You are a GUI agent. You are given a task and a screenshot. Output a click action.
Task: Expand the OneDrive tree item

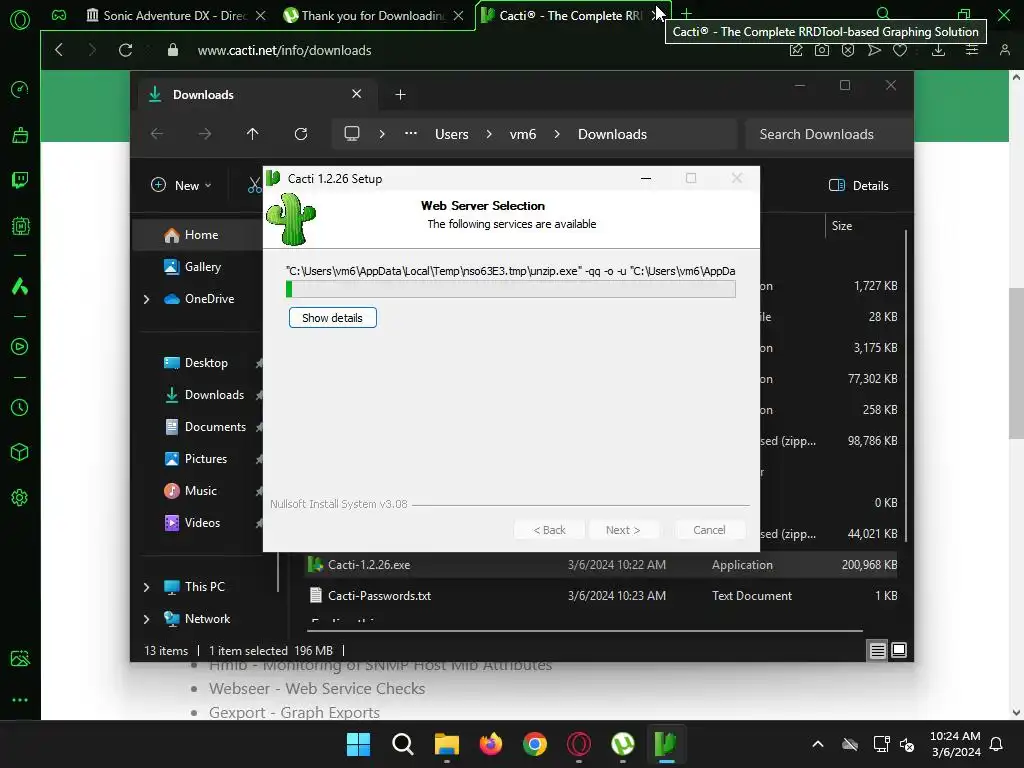(x=146, y=299)
